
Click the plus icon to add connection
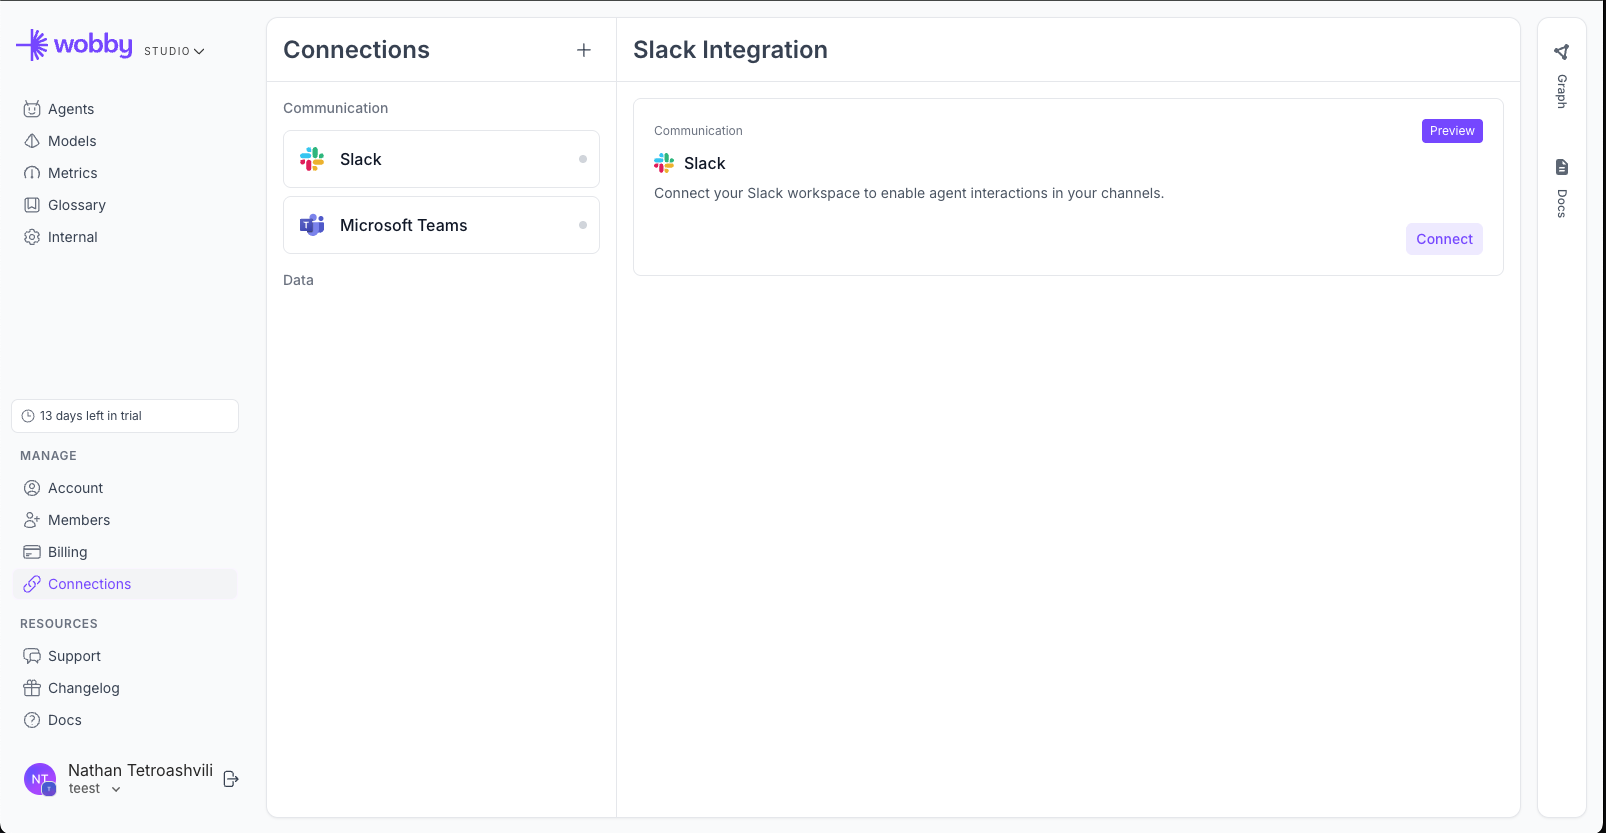(x=583, y=50)
